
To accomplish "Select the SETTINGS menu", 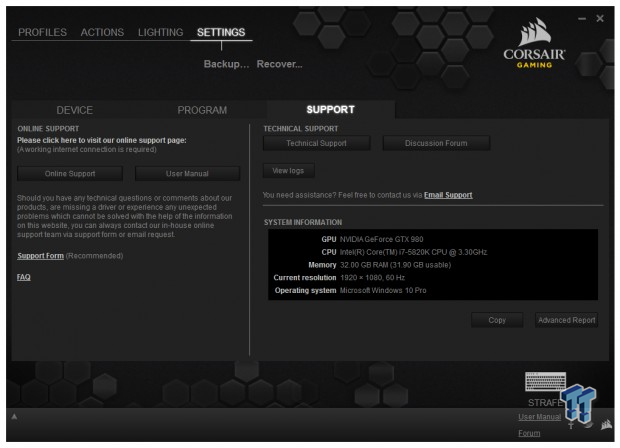I will tap(221, 32).
